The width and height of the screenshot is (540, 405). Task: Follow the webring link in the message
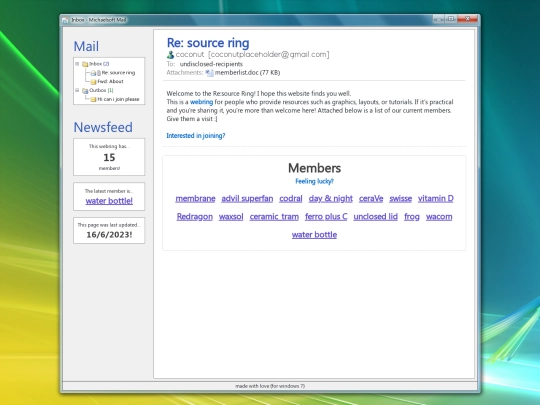pyautogui.click(x=201, y=102)
